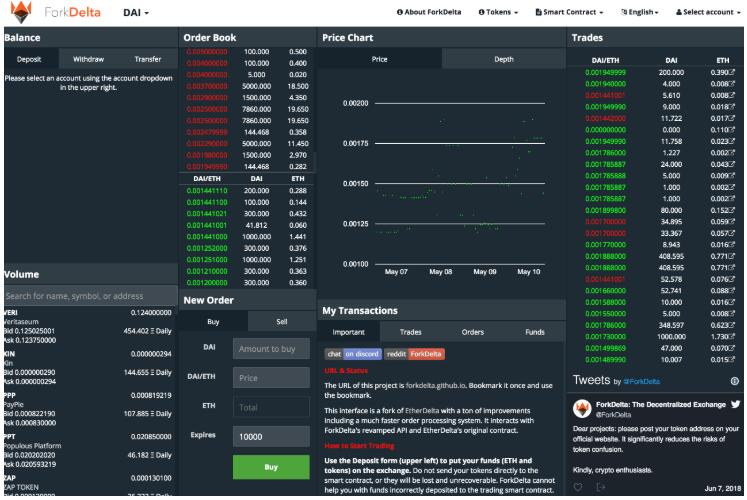
Task: Select buy order priced 0.001441110
Action: coord(247,190)
